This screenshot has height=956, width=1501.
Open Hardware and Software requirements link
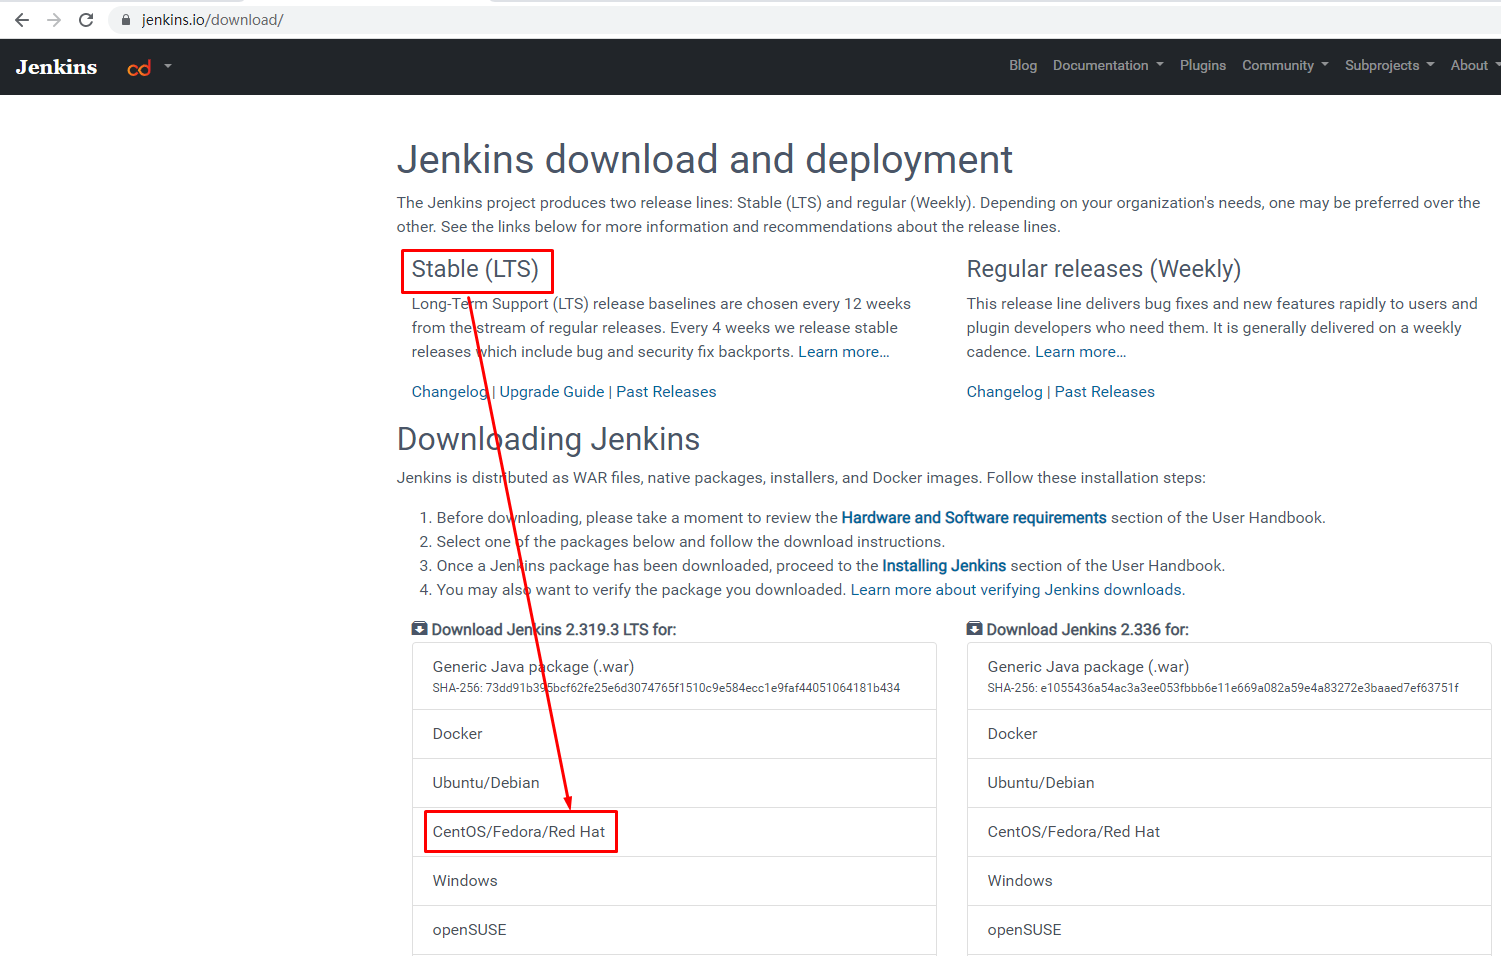pyautogui.click(x=973, y=518)
